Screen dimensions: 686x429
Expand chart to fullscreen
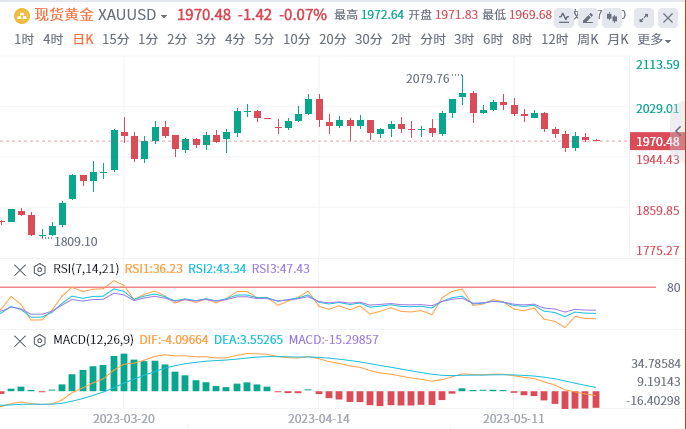point(644,18)
